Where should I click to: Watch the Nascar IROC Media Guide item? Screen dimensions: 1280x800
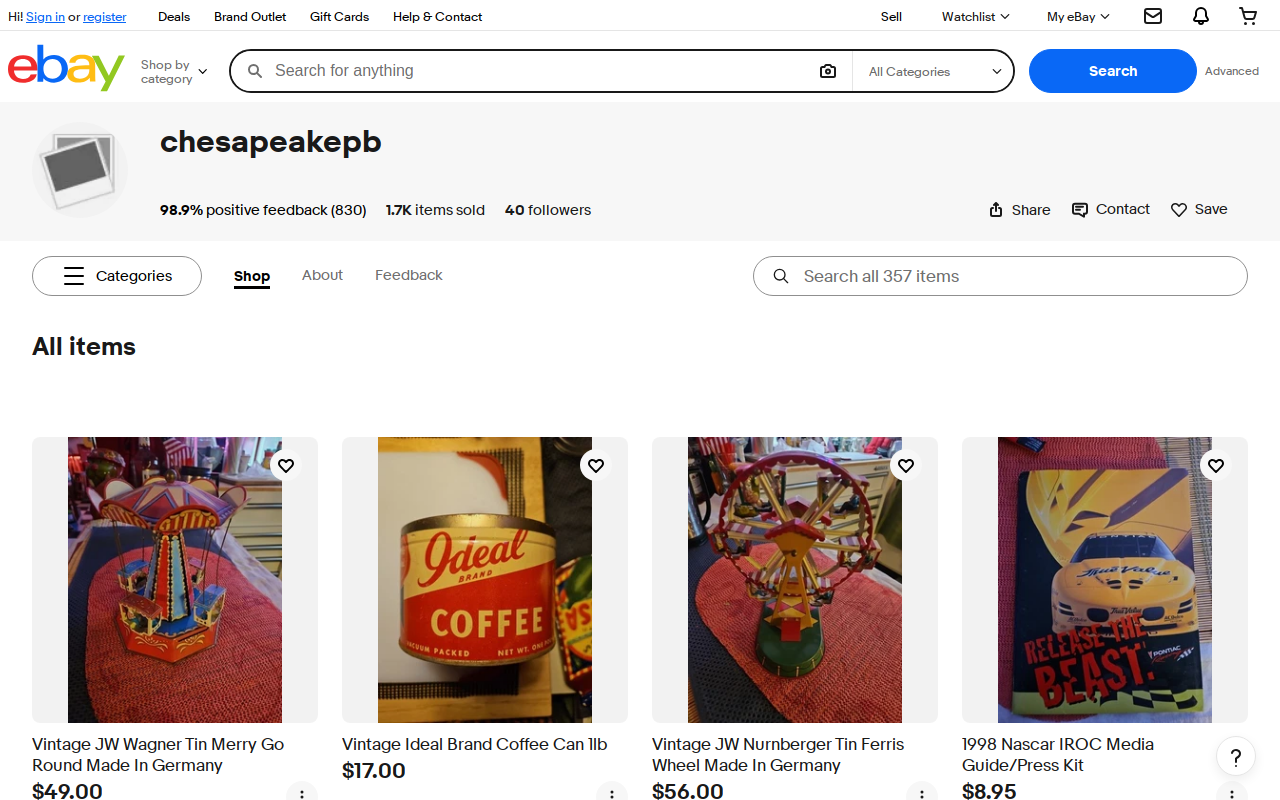1216,466
